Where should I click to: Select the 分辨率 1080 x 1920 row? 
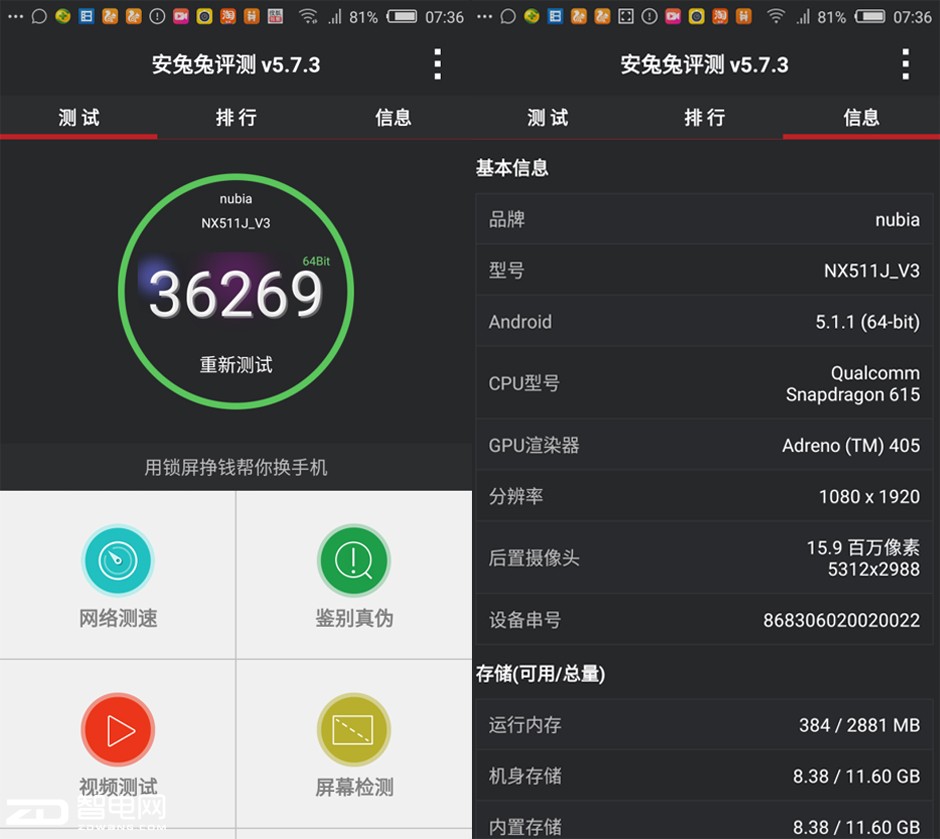[704, 496]
